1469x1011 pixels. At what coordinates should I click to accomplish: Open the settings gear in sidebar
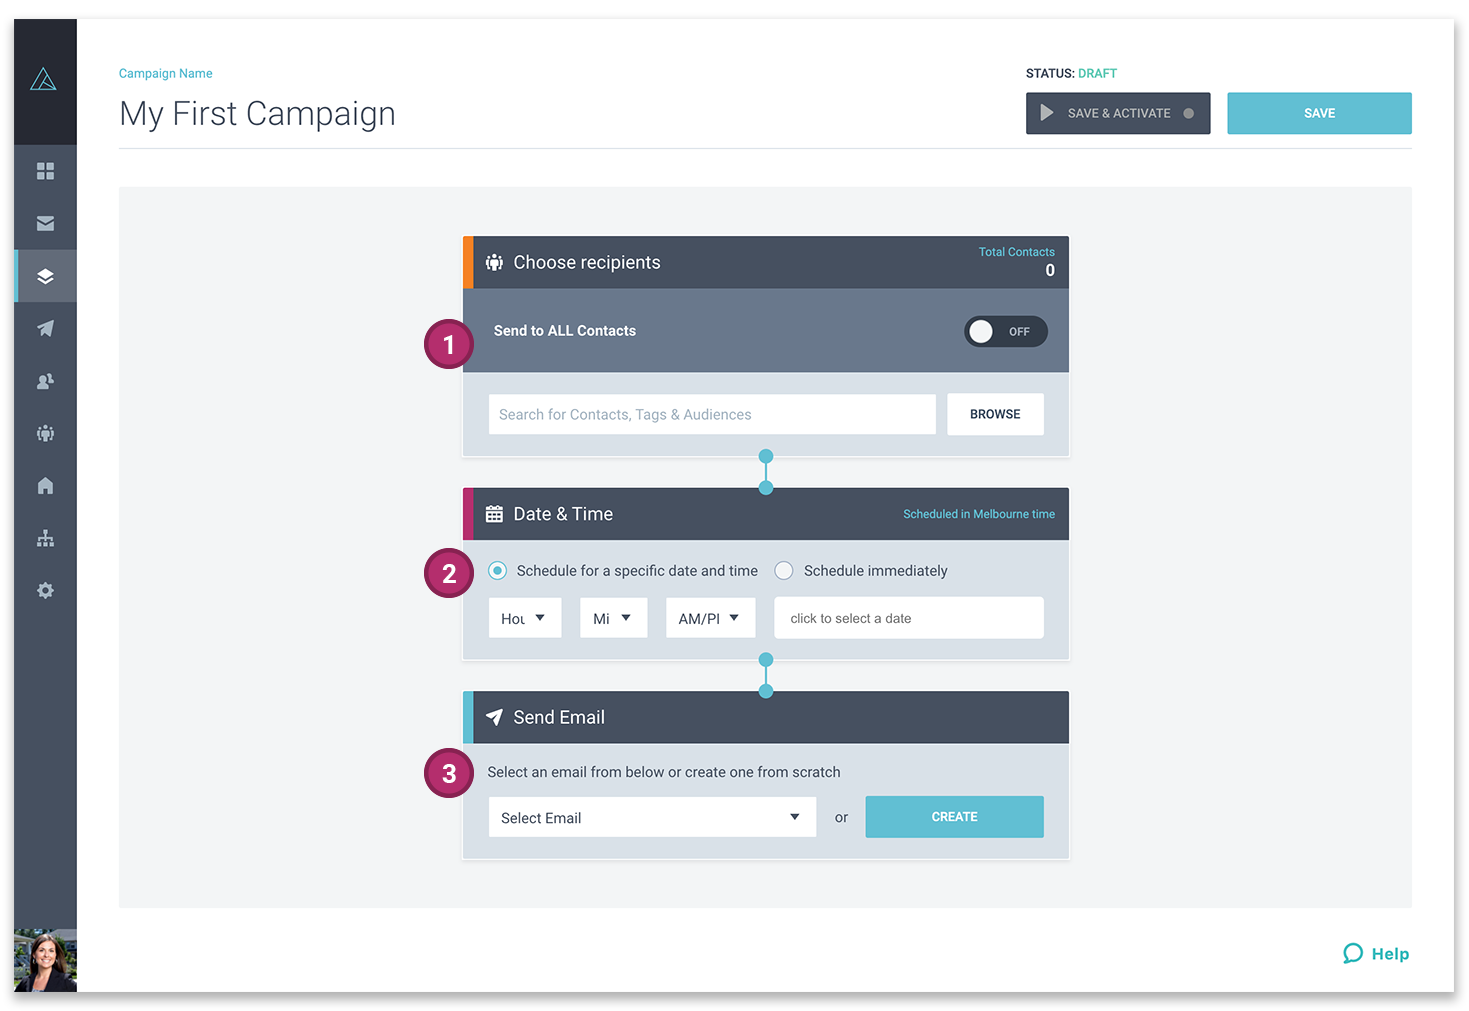pyautogui.click(x=45, y=590)
